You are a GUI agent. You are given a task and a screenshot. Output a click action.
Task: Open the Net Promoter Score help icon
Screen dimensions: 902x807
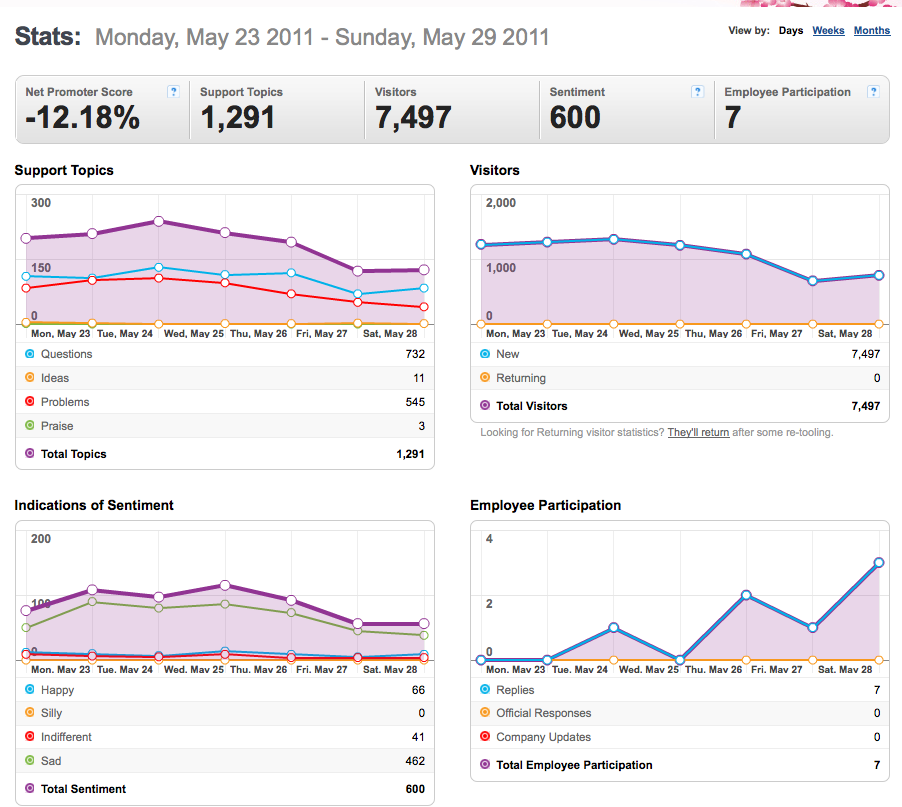click(x=173, y=91)
